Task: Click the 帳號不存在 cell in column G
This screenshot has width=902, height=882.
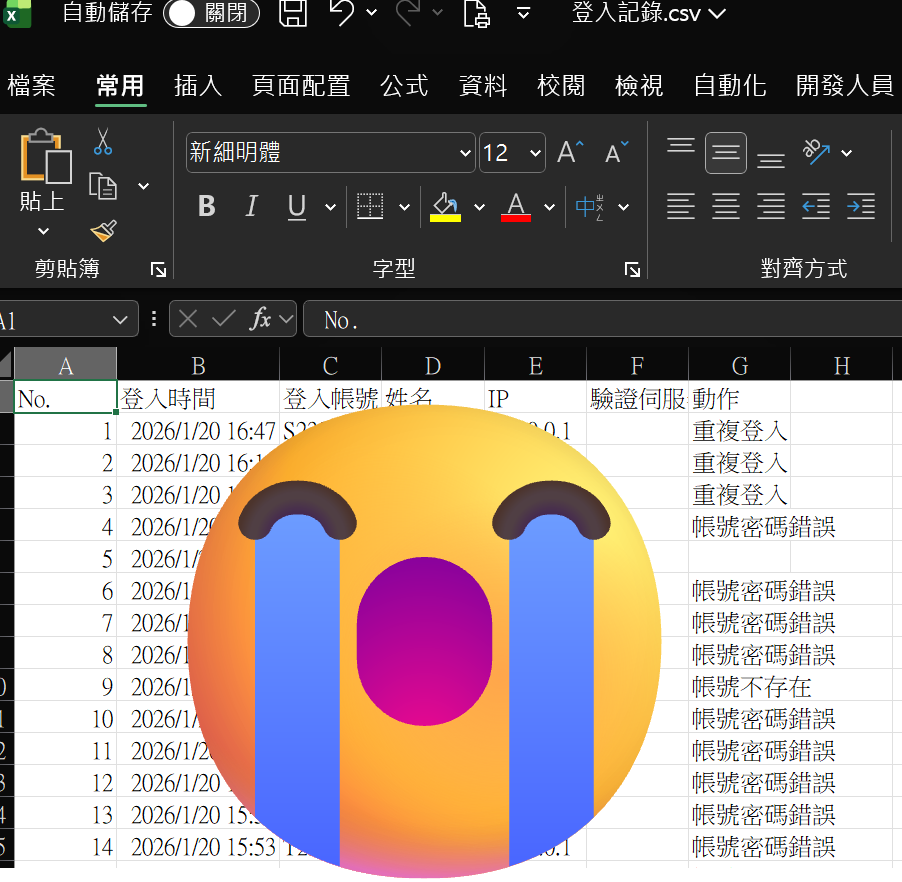Action: click(x=739, y=686)
